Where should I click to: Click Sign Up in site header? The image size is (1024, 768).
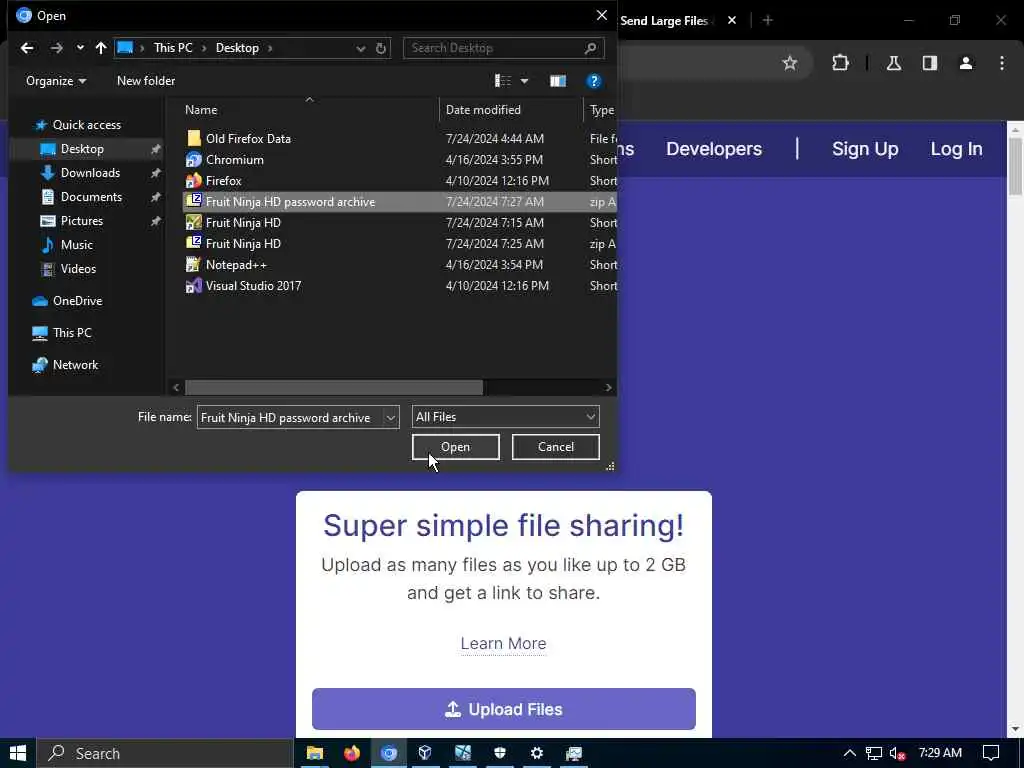865,149
